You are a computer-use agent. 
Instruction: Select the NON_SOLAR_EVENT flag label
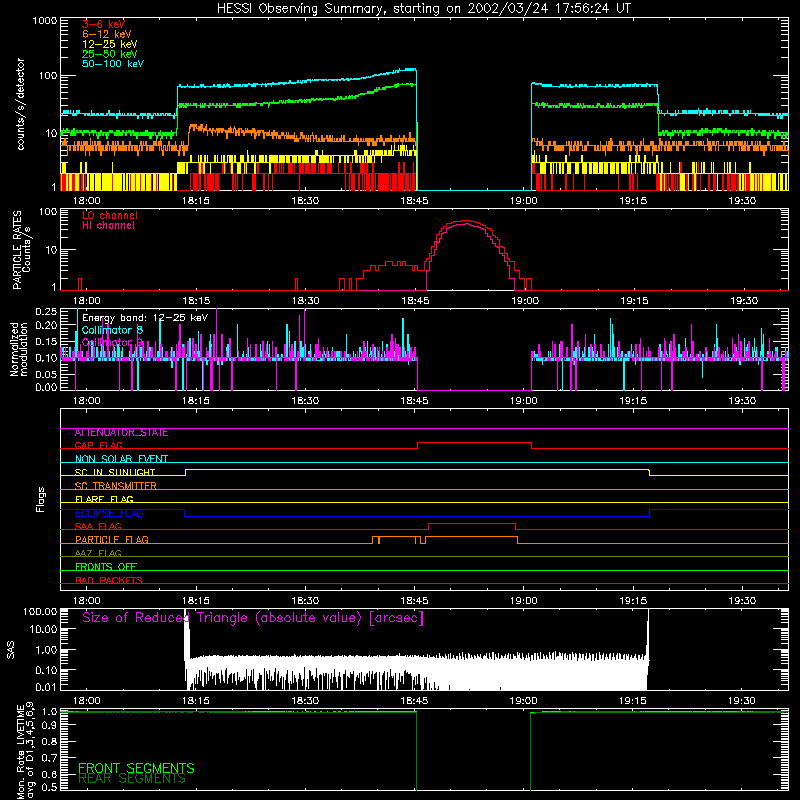pos(121,459)
